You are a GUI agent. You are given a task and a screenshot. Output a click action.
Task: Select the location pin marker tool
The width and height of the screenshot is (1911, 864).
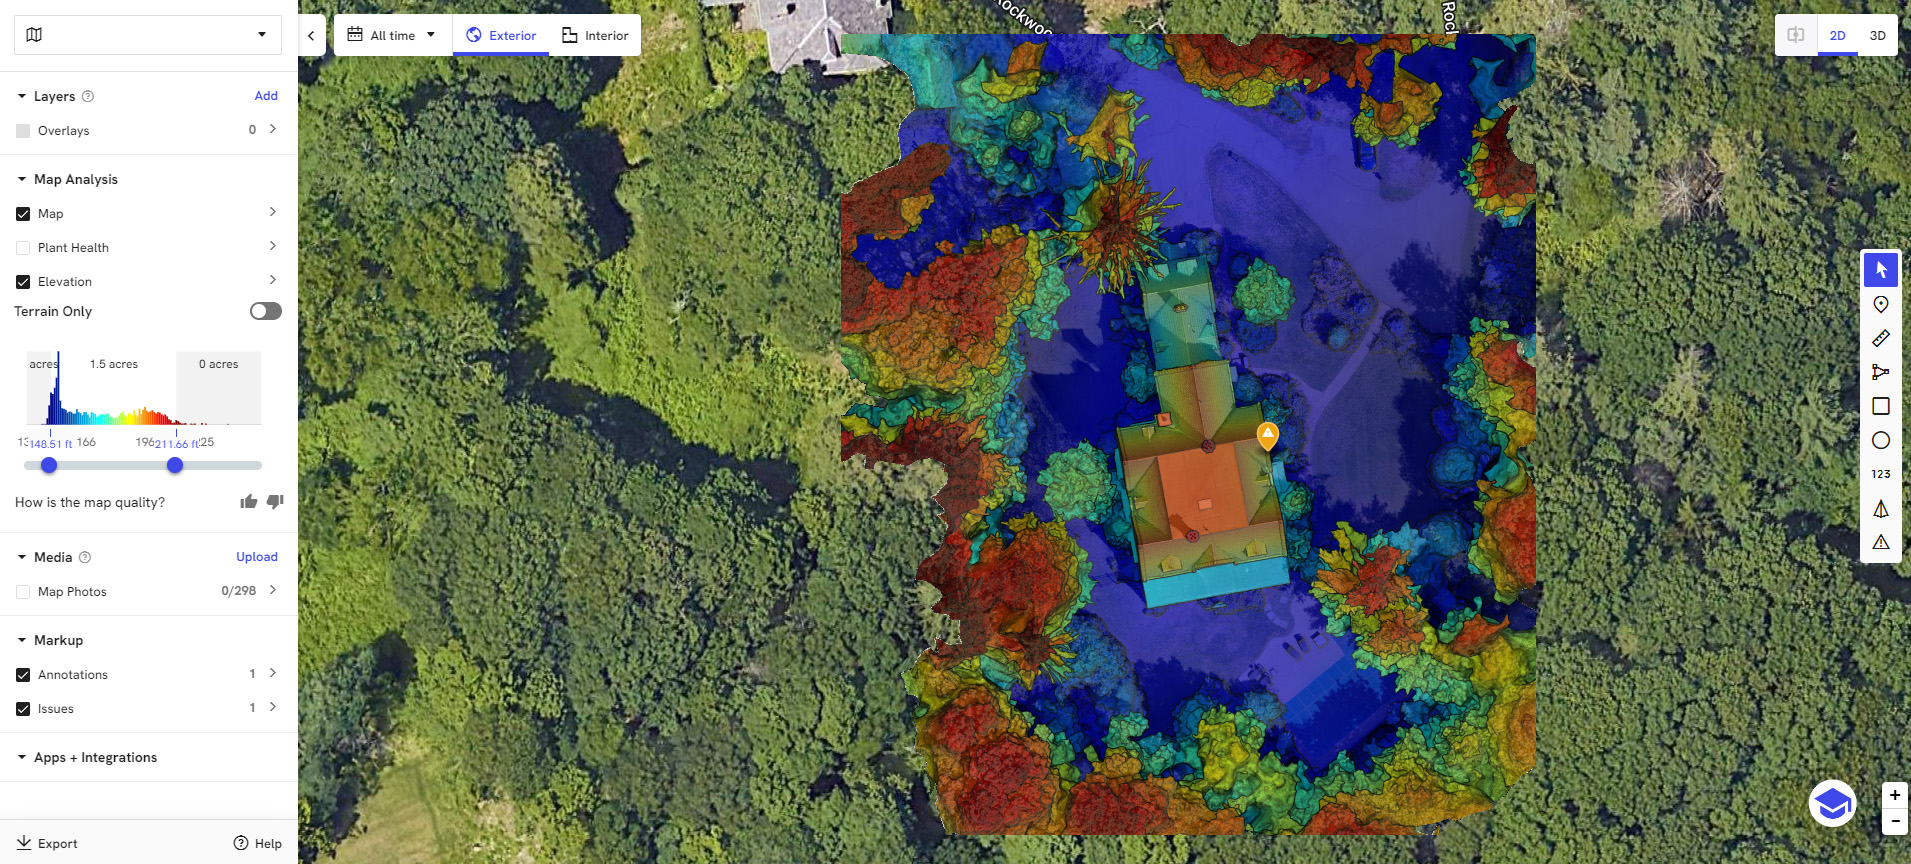pyautogui.click(x=1880, y=304)
